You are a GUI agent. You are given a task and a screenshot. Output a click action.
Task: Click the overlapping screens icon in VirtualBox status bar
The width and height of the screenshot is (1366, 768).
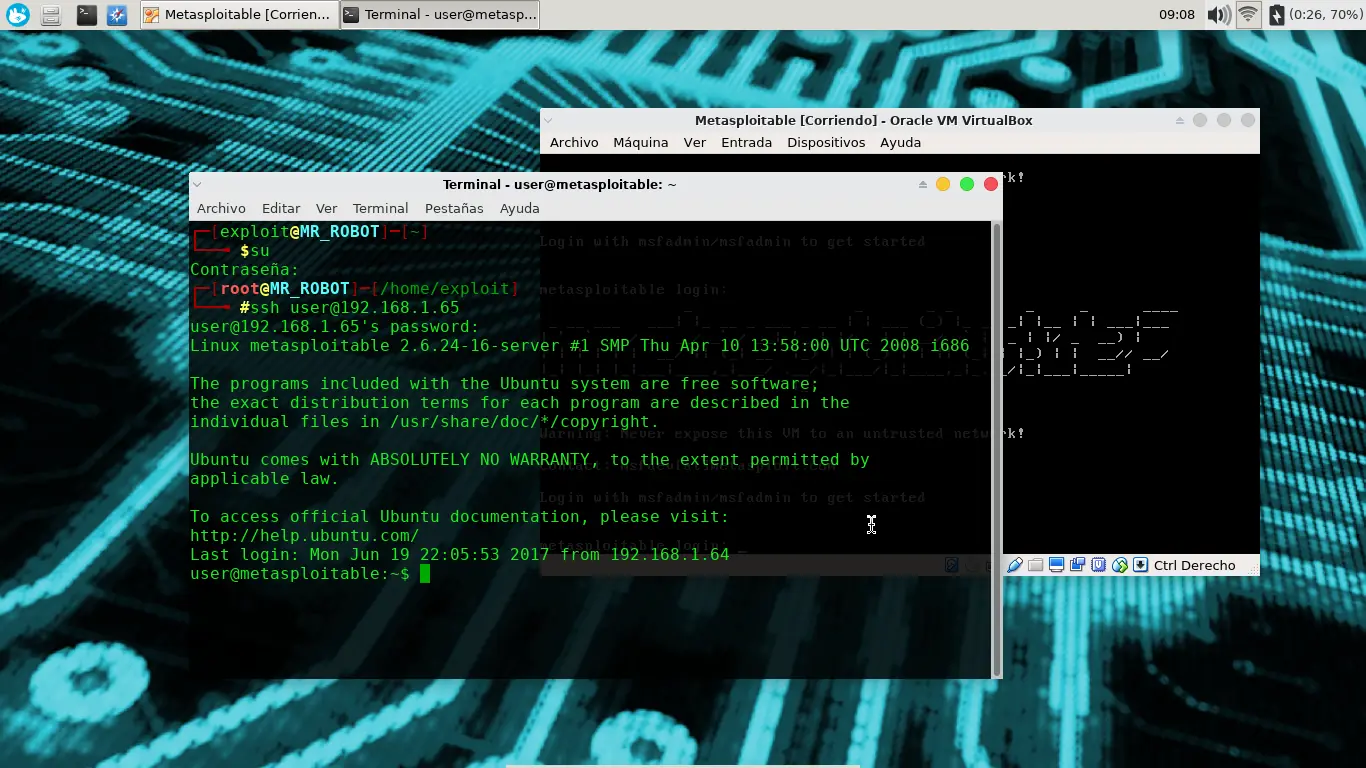pyautogui.click(x=1077, y=566)
